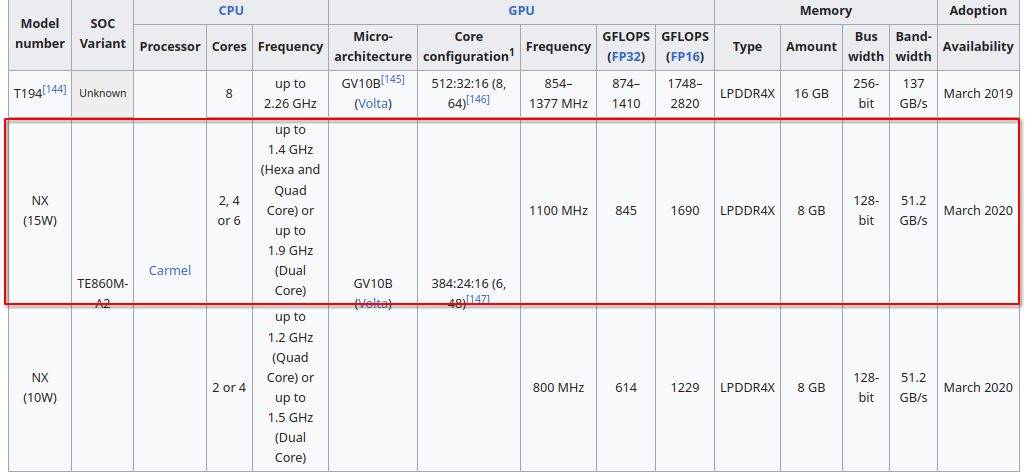The height and width of the screenshot is (473, 1025).
Task: Select the '137 GB/s' bandwidth cell
Action: coord(913,93)
